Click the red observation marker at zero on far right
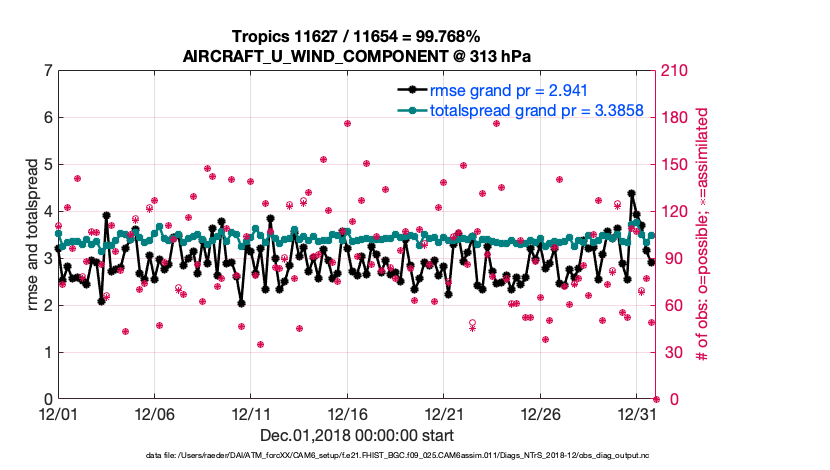The width and height of the screenshot is (830, 470). [x=655, y=399]
